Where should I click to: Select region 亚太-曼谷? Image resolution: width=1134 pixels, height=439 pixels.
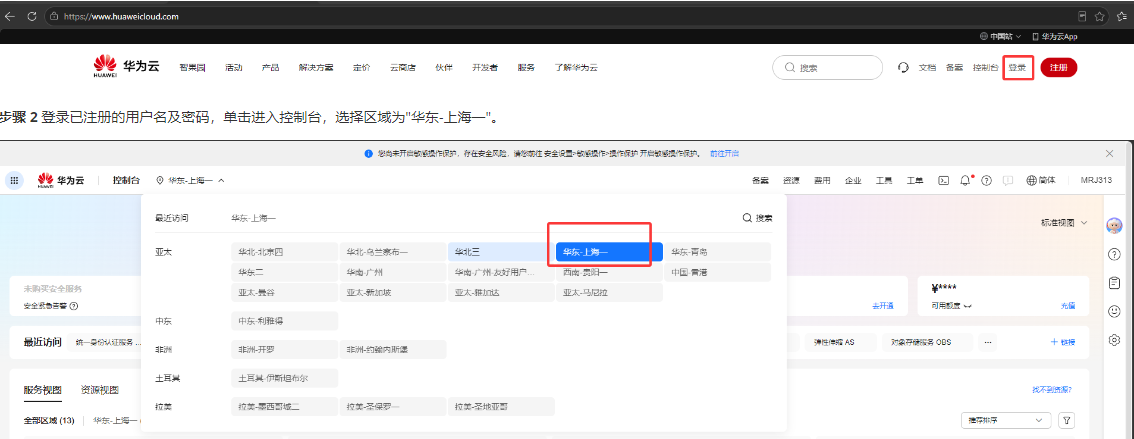click(284, 293)
